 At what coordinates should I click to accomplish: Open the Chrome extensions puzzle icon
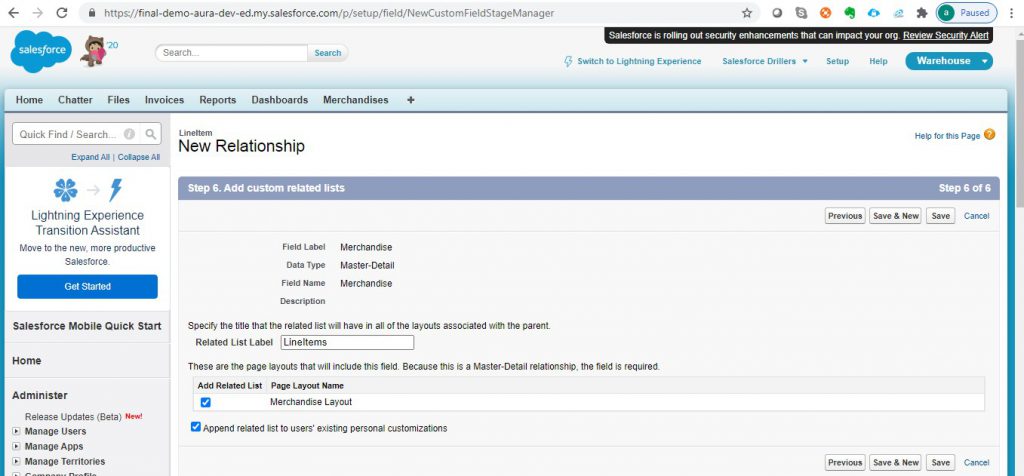[921, 13]
